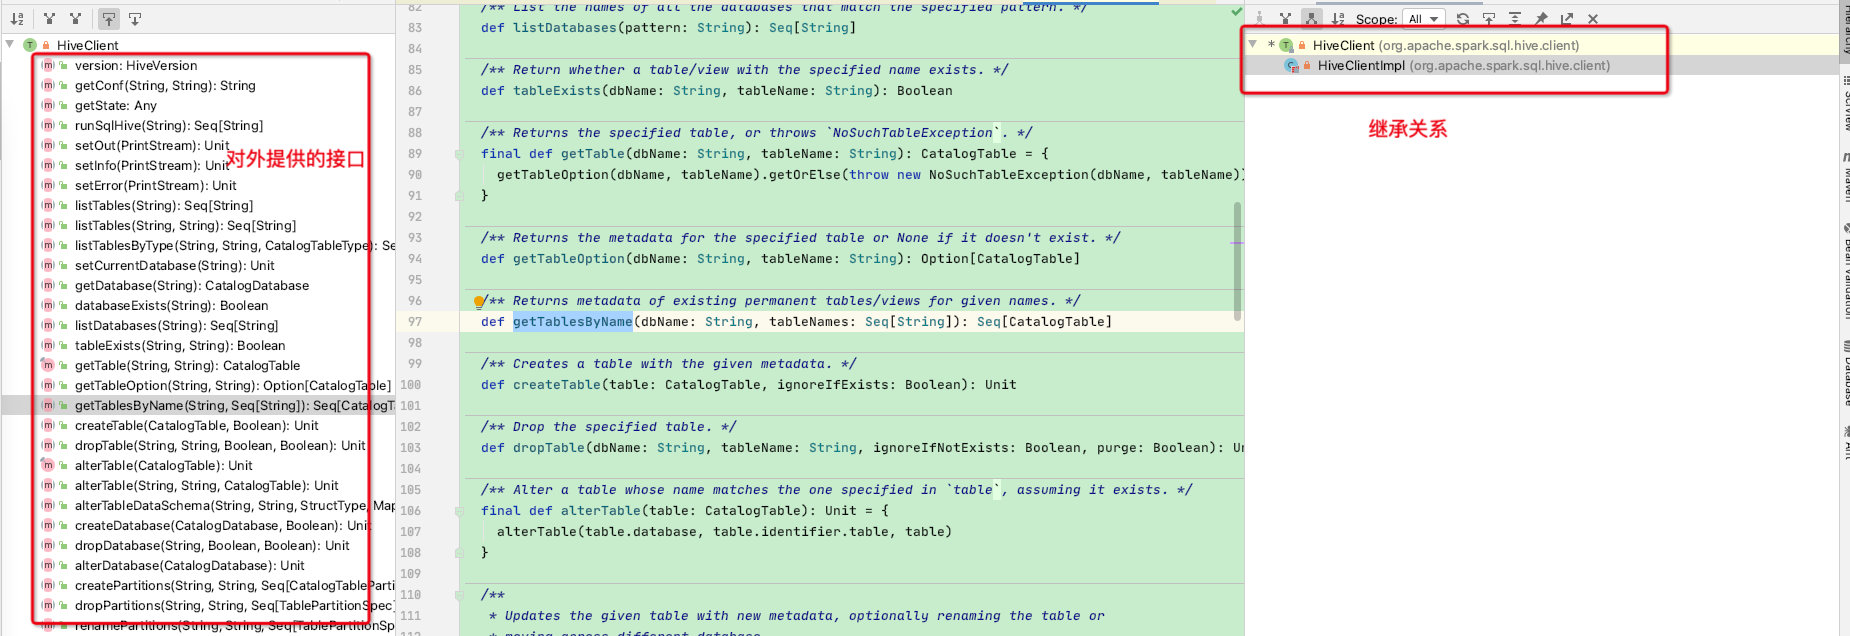Image resolution: width=1850 pixels, height=636 pixels.
Task: Show subtypes hierarchy
Action: (1311, 19)
